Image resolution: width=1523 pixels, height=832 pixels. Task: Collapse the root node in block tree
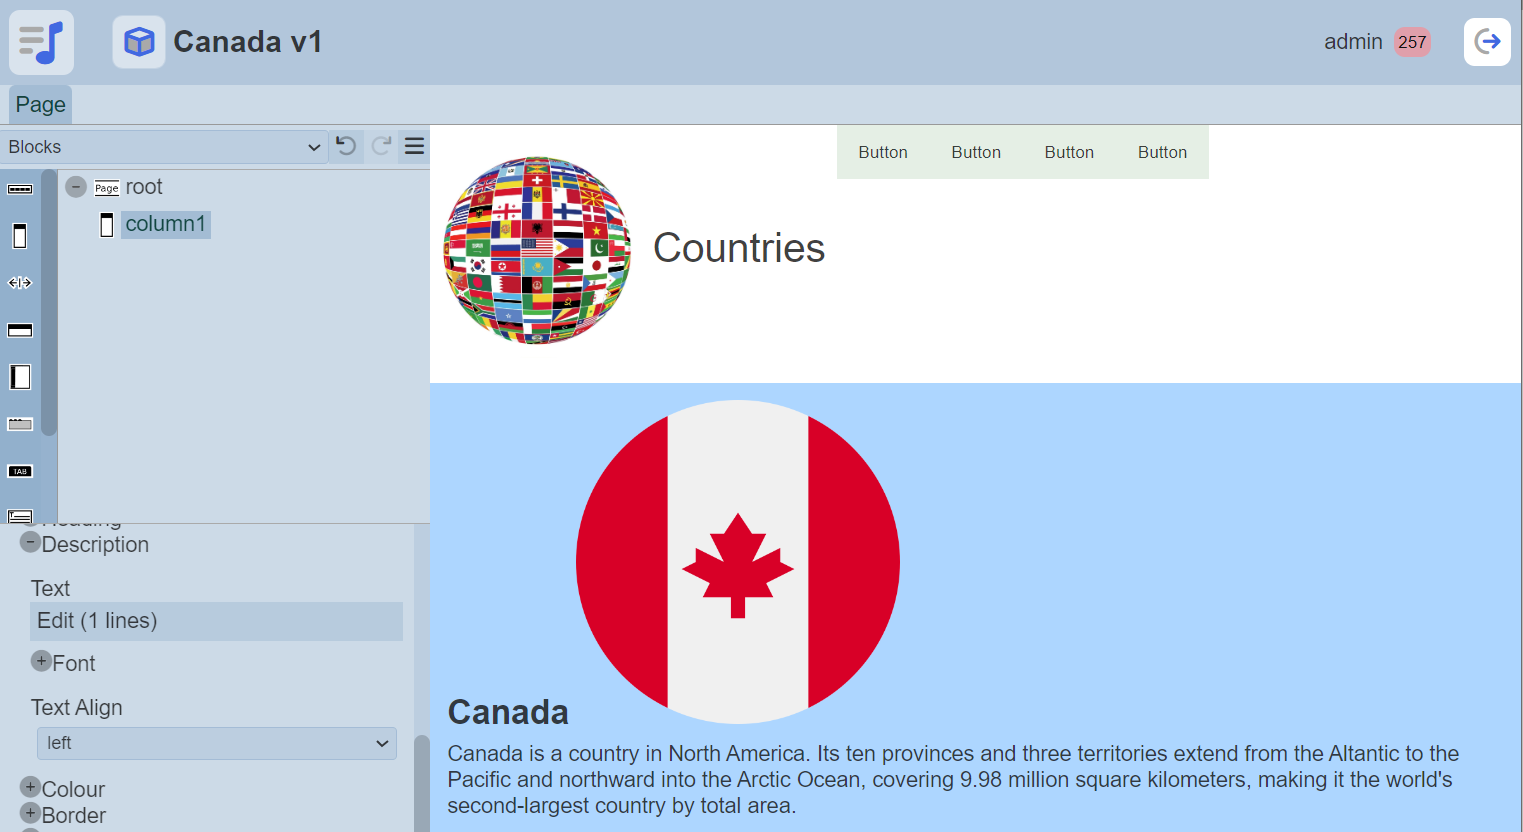click(x=76, y=187)
